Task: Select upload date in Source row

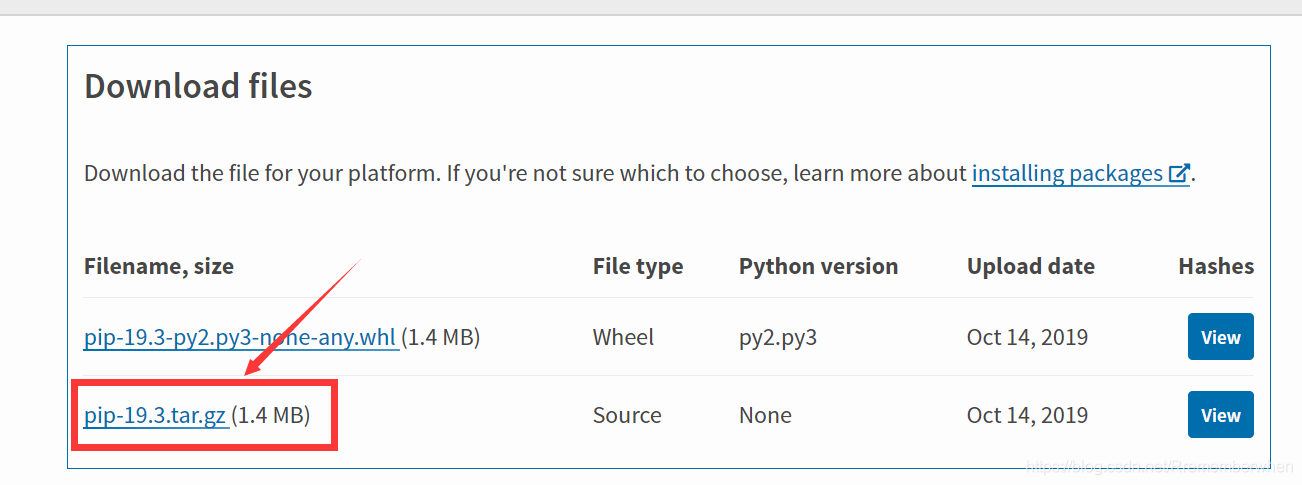Action: tap(1027, 415)
